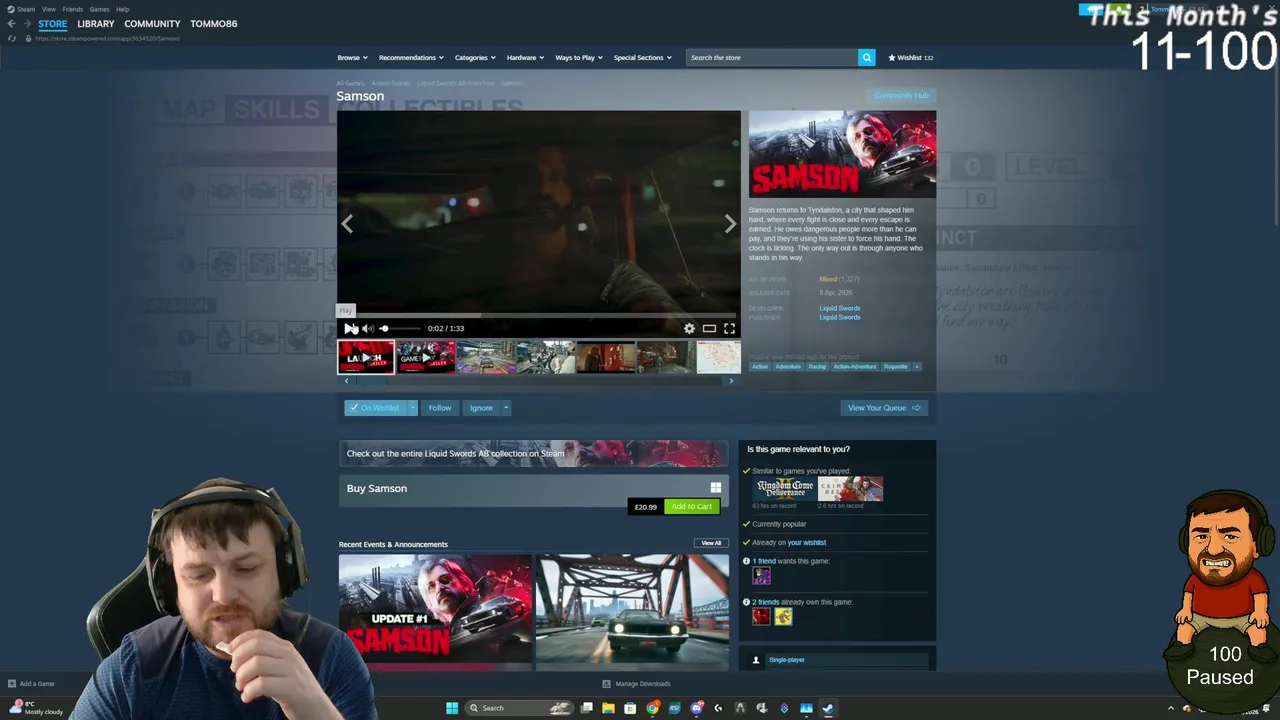This screenshot has width=1280, height=720.
Task: View All recent events
Action: [x=711, y=543]
